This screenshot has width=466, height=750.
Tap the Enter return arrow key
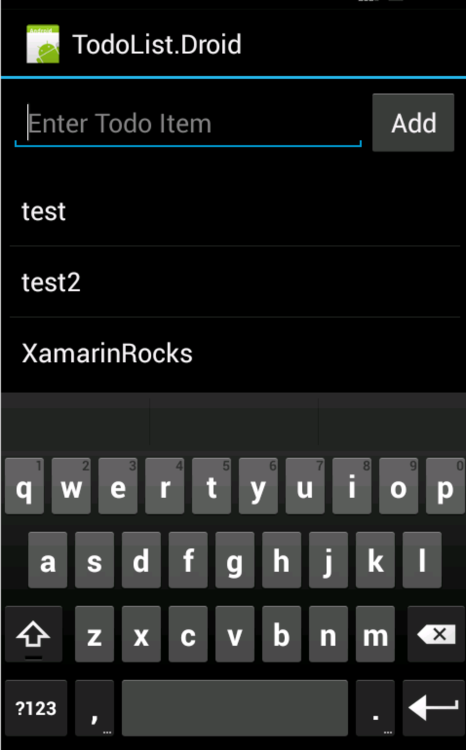point(434,707)
